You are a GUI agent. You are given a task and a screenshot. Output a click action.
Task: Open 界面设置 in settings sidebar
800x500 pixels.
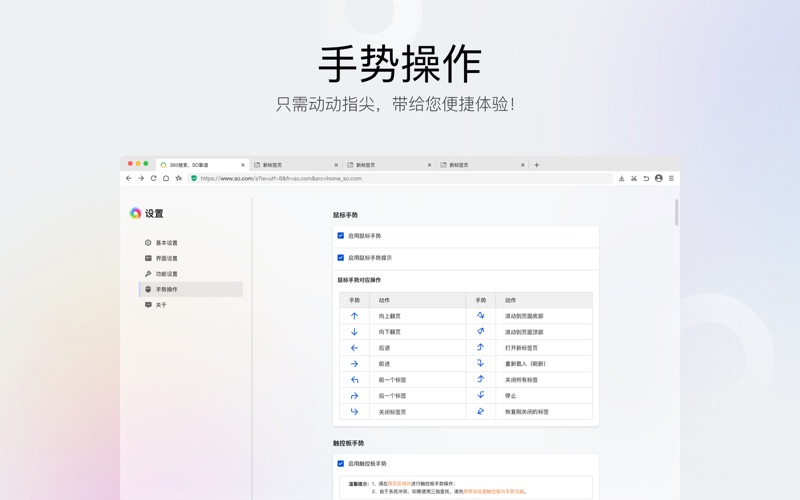point(166,258)
